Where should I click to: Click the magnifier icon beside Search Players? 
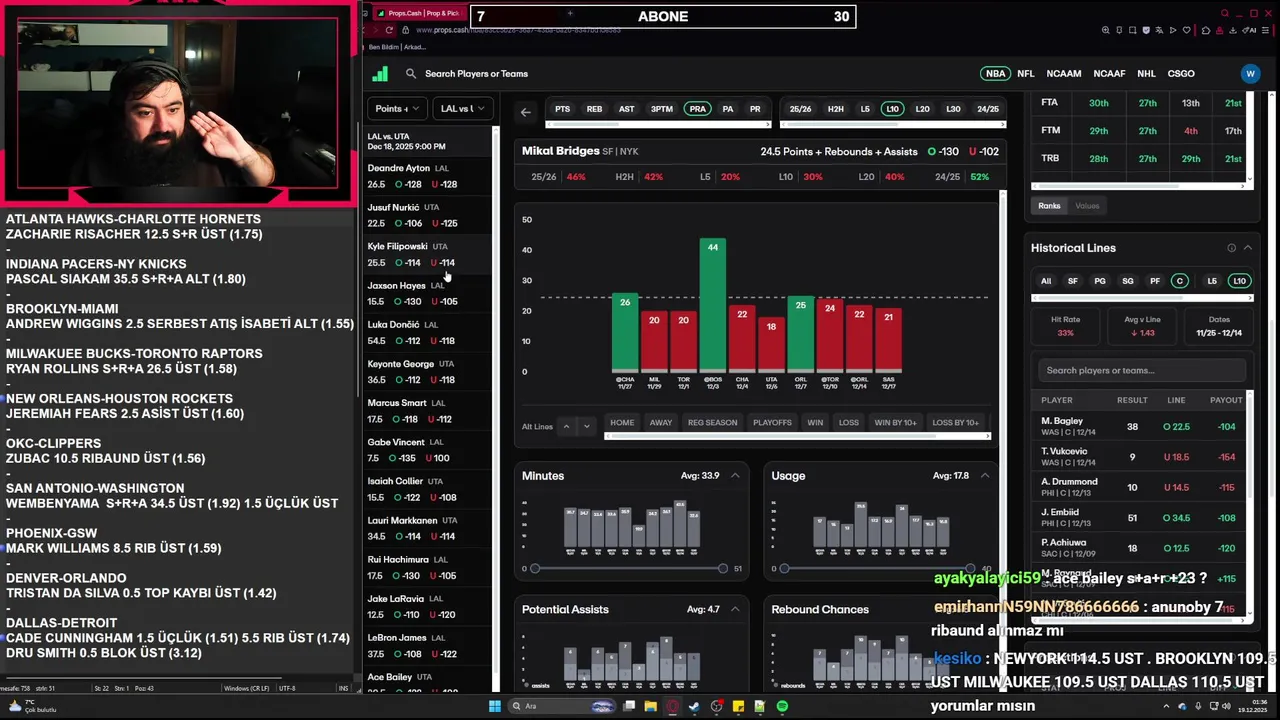(x=411, y=73)
